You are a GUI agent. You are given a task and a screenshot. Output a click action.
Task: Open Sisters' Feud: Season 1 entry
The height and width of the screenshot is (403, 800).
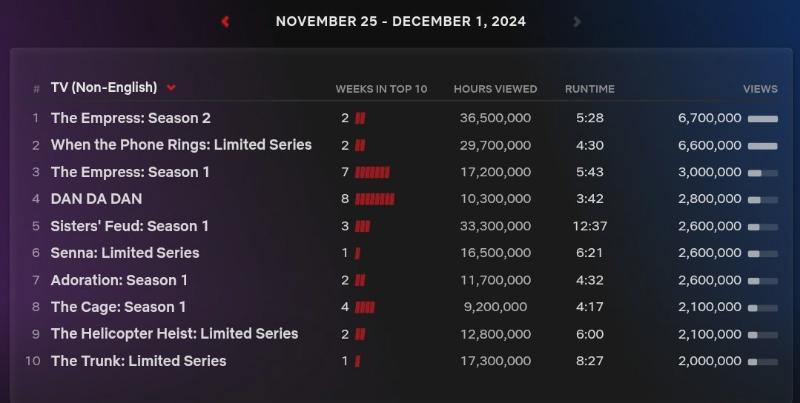(x=130, y=226)
